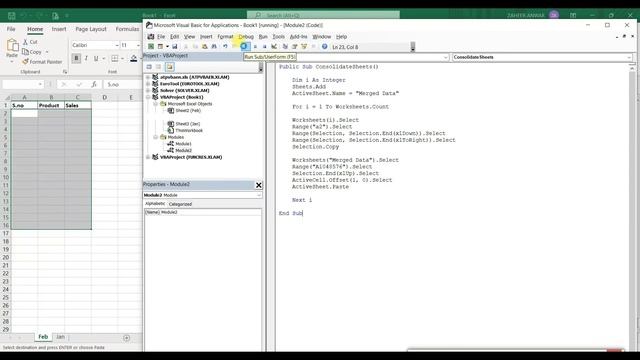
Task: Click the Reset stop icon in VBA toolbar
Action: click(x=264, y=47)
